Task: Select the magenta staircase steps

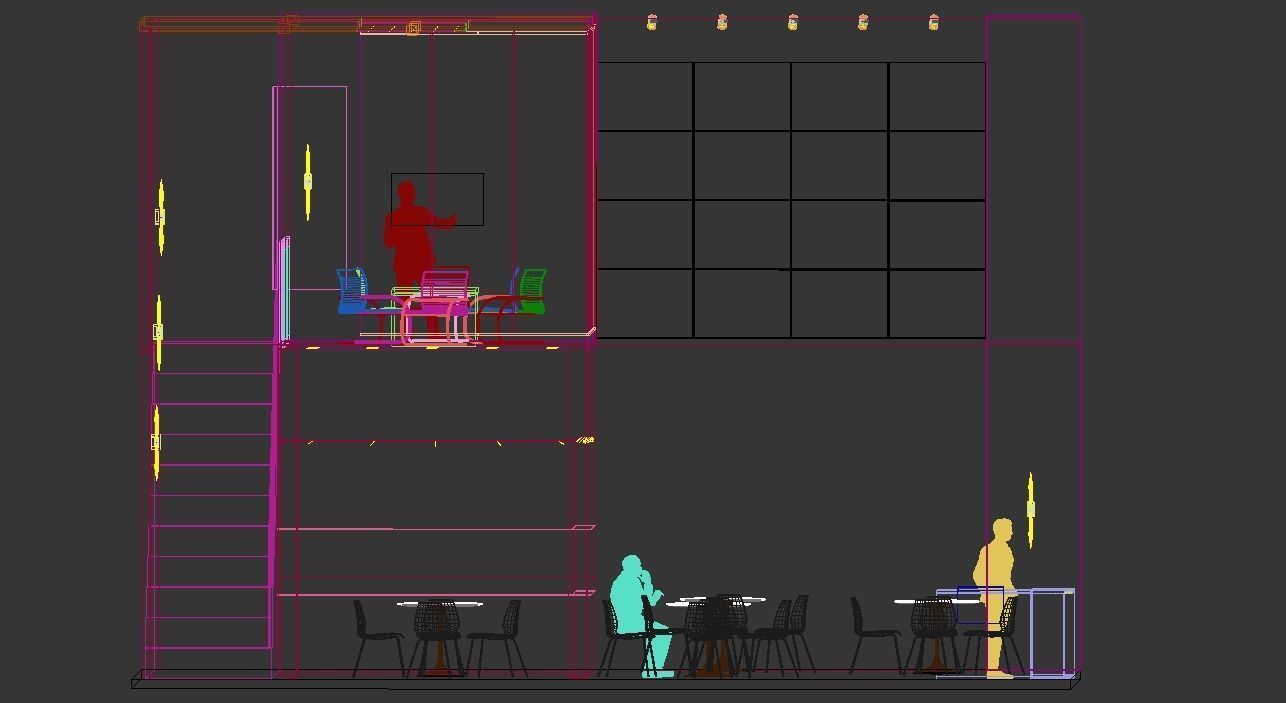Action: pos(210,510)
